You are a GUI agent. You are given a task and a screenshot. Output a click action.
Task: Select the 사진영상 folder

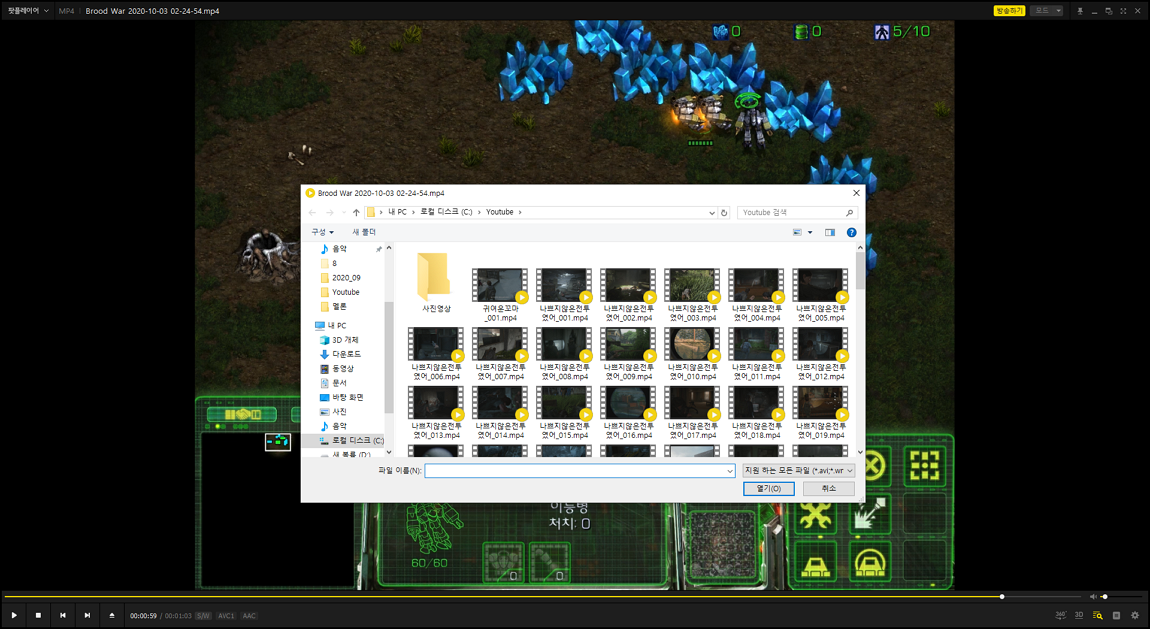pos(436,282)
